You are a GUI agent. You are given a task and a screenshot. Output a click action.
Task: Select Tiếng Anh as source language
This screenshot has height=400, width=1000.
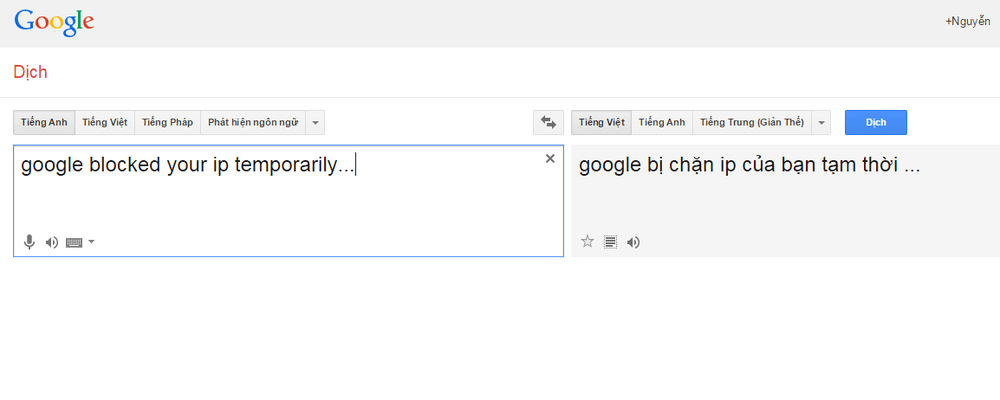click(x=44, y=122)
